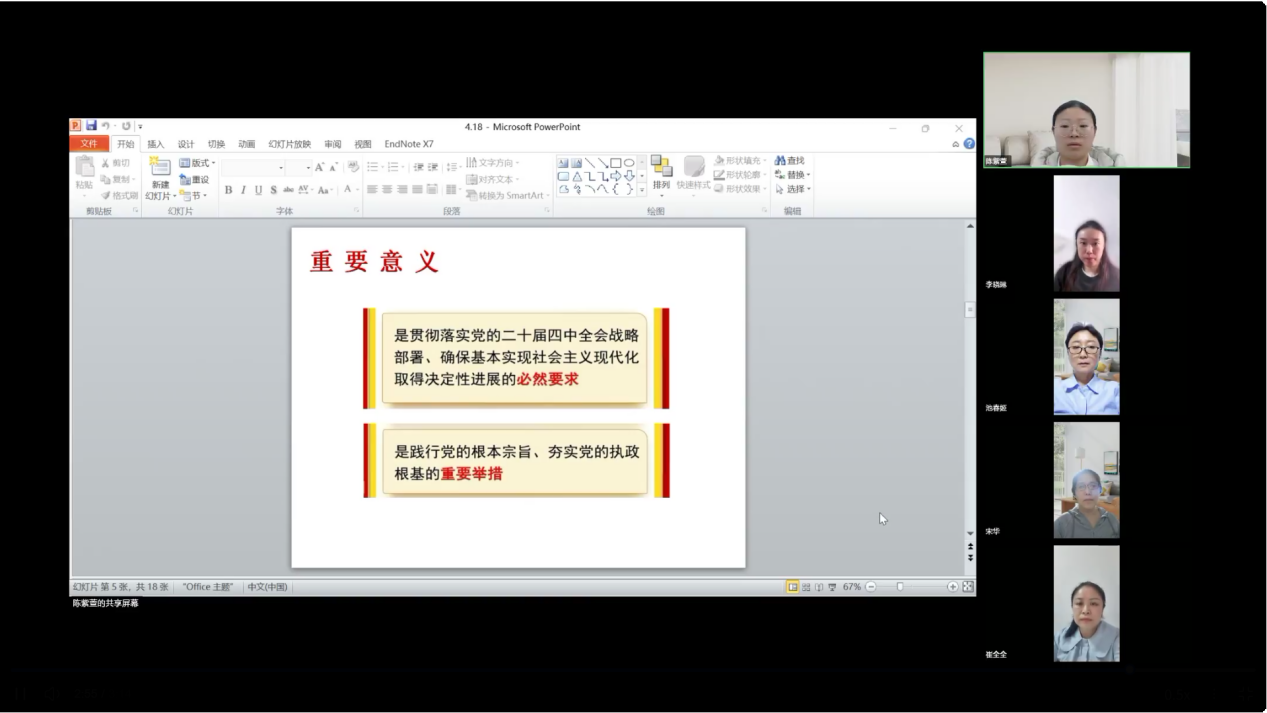The image size is (1267, 713).
Task: Click the increase font size icon
Action: pyautogui.click(x=320, y=167)
